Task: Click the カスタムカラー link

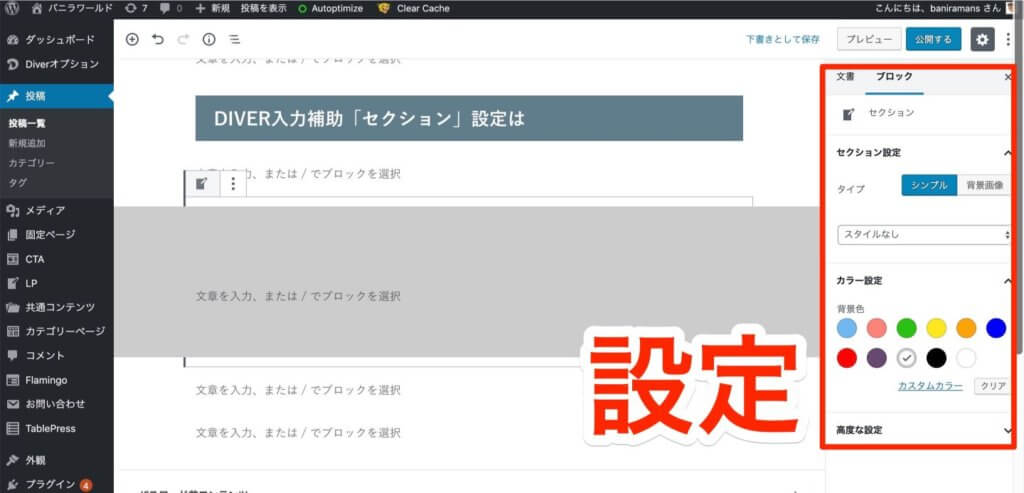Action: 930,386
